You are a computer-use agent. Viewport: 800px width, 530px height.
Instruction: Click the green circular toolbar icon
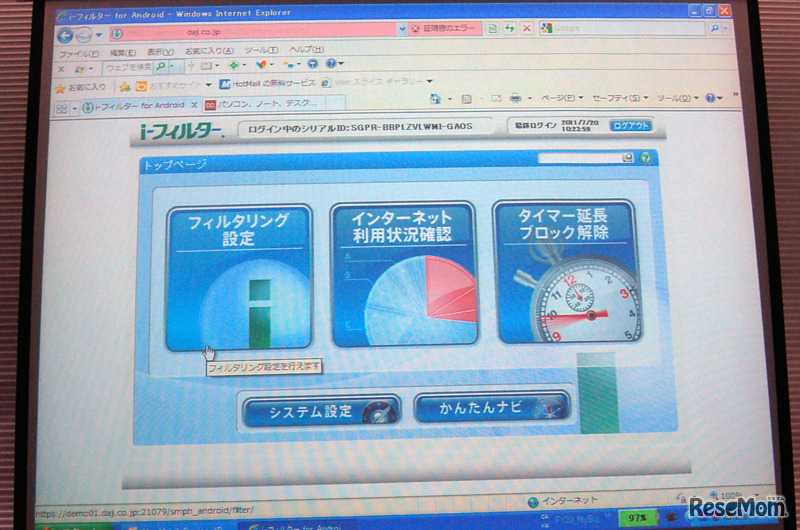(x=234, y=65)
